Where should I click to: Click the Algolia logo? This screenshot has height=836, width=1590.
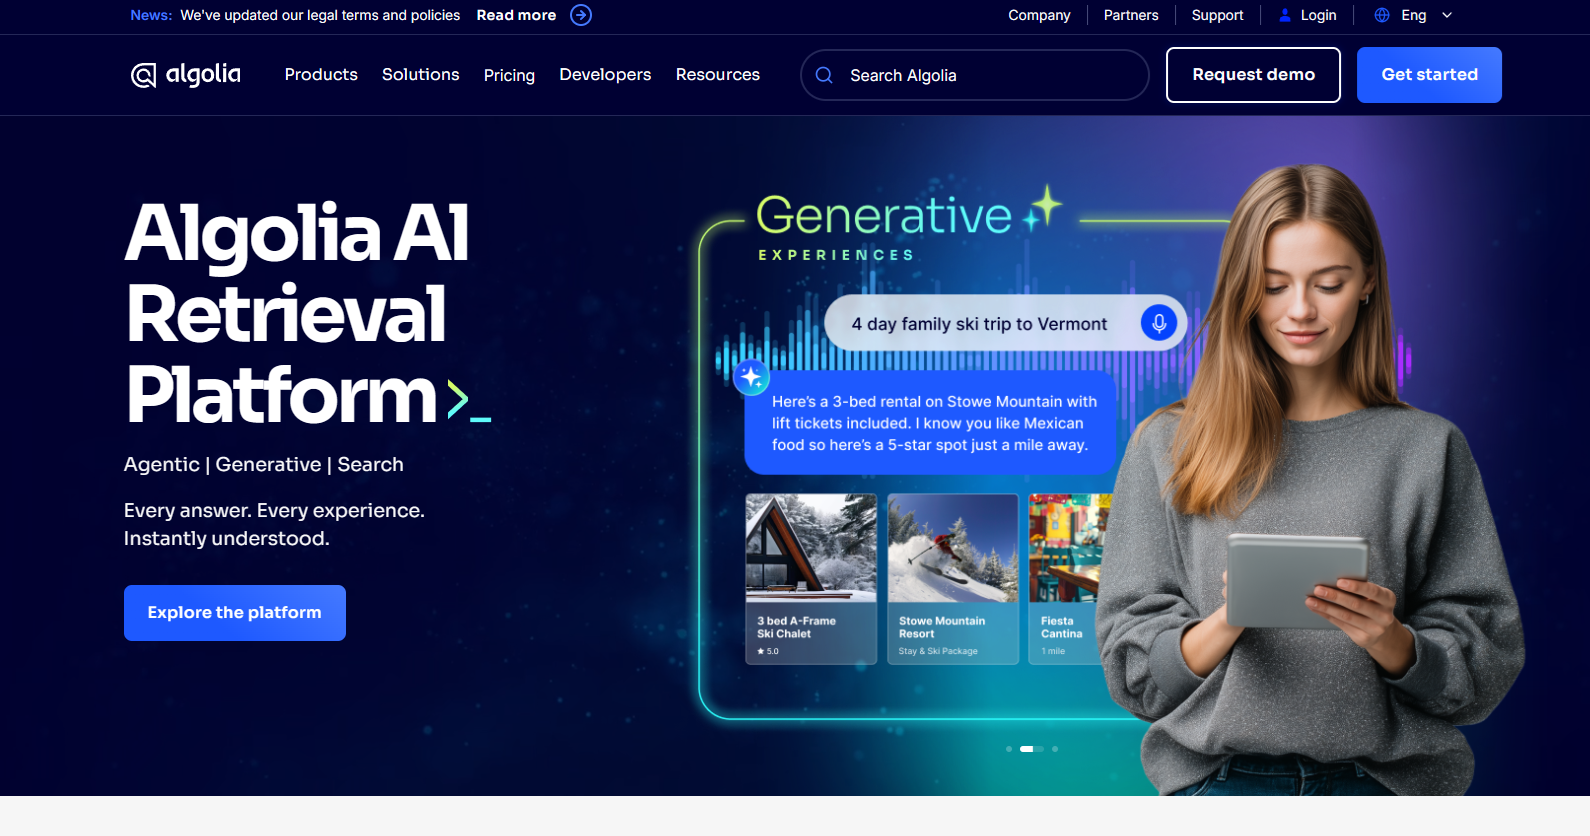(x=186, y=75)
